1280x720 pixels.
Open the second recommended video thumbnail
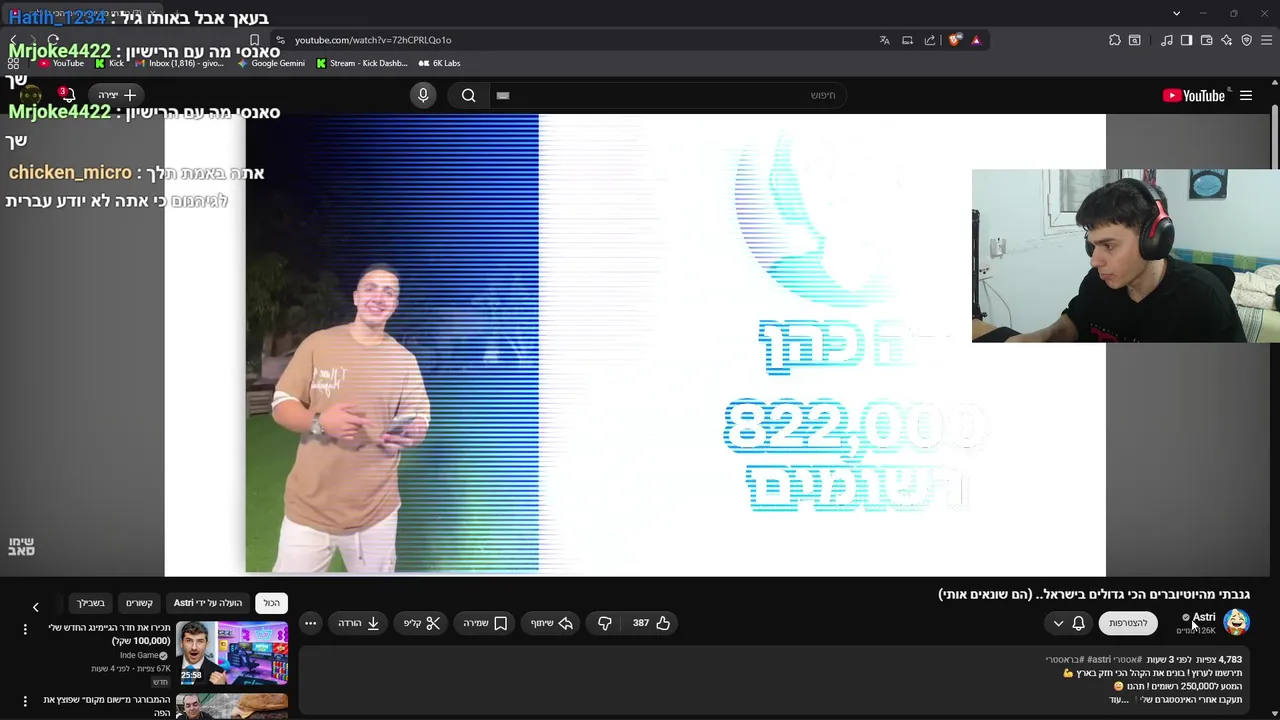[232, 706]
